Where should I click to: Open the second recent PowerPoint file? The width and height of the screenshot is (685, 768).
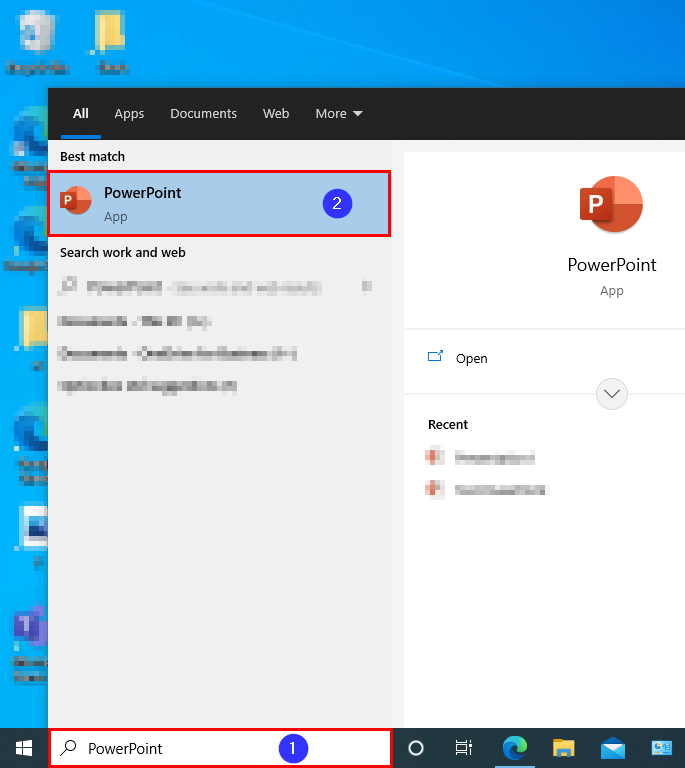click(x=487, y=489)
